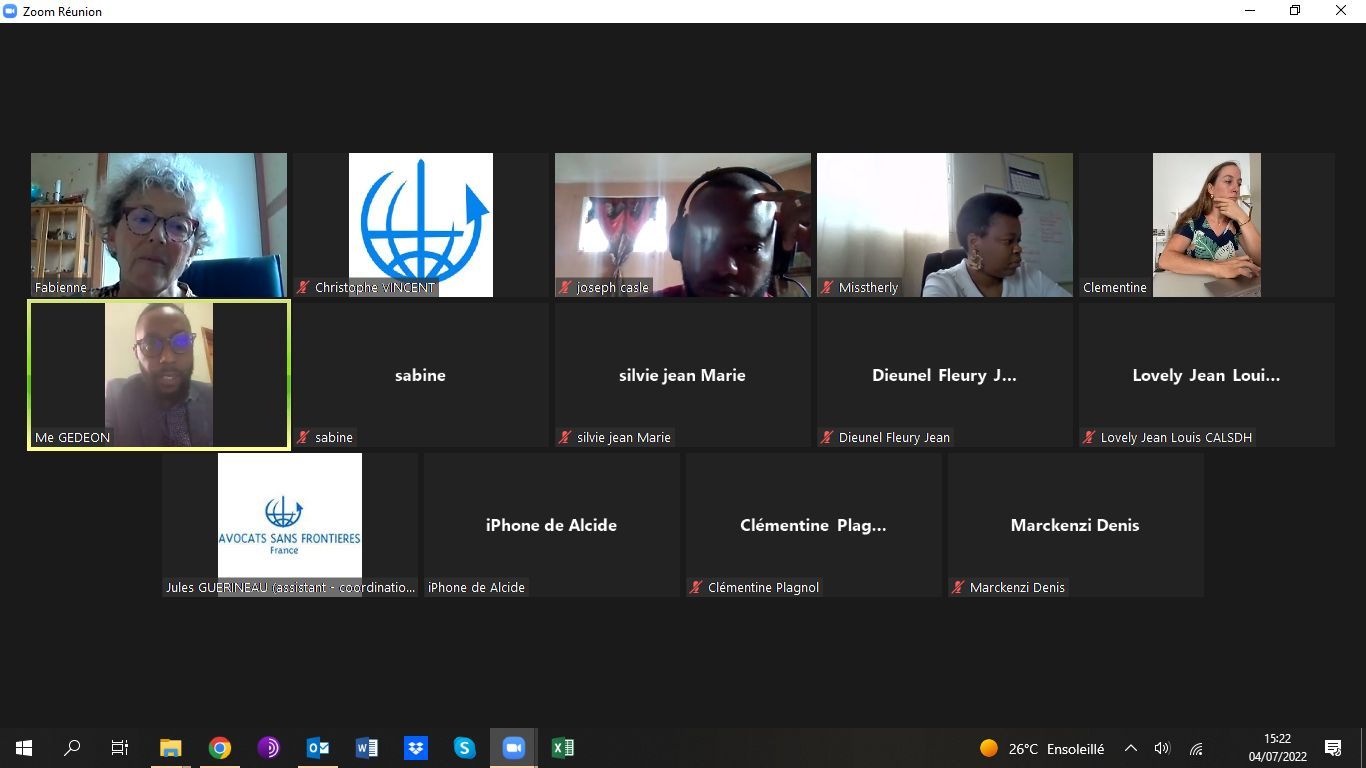Click the Fabienne name label
The image size is (1366, 768).
tap(61, 287)
